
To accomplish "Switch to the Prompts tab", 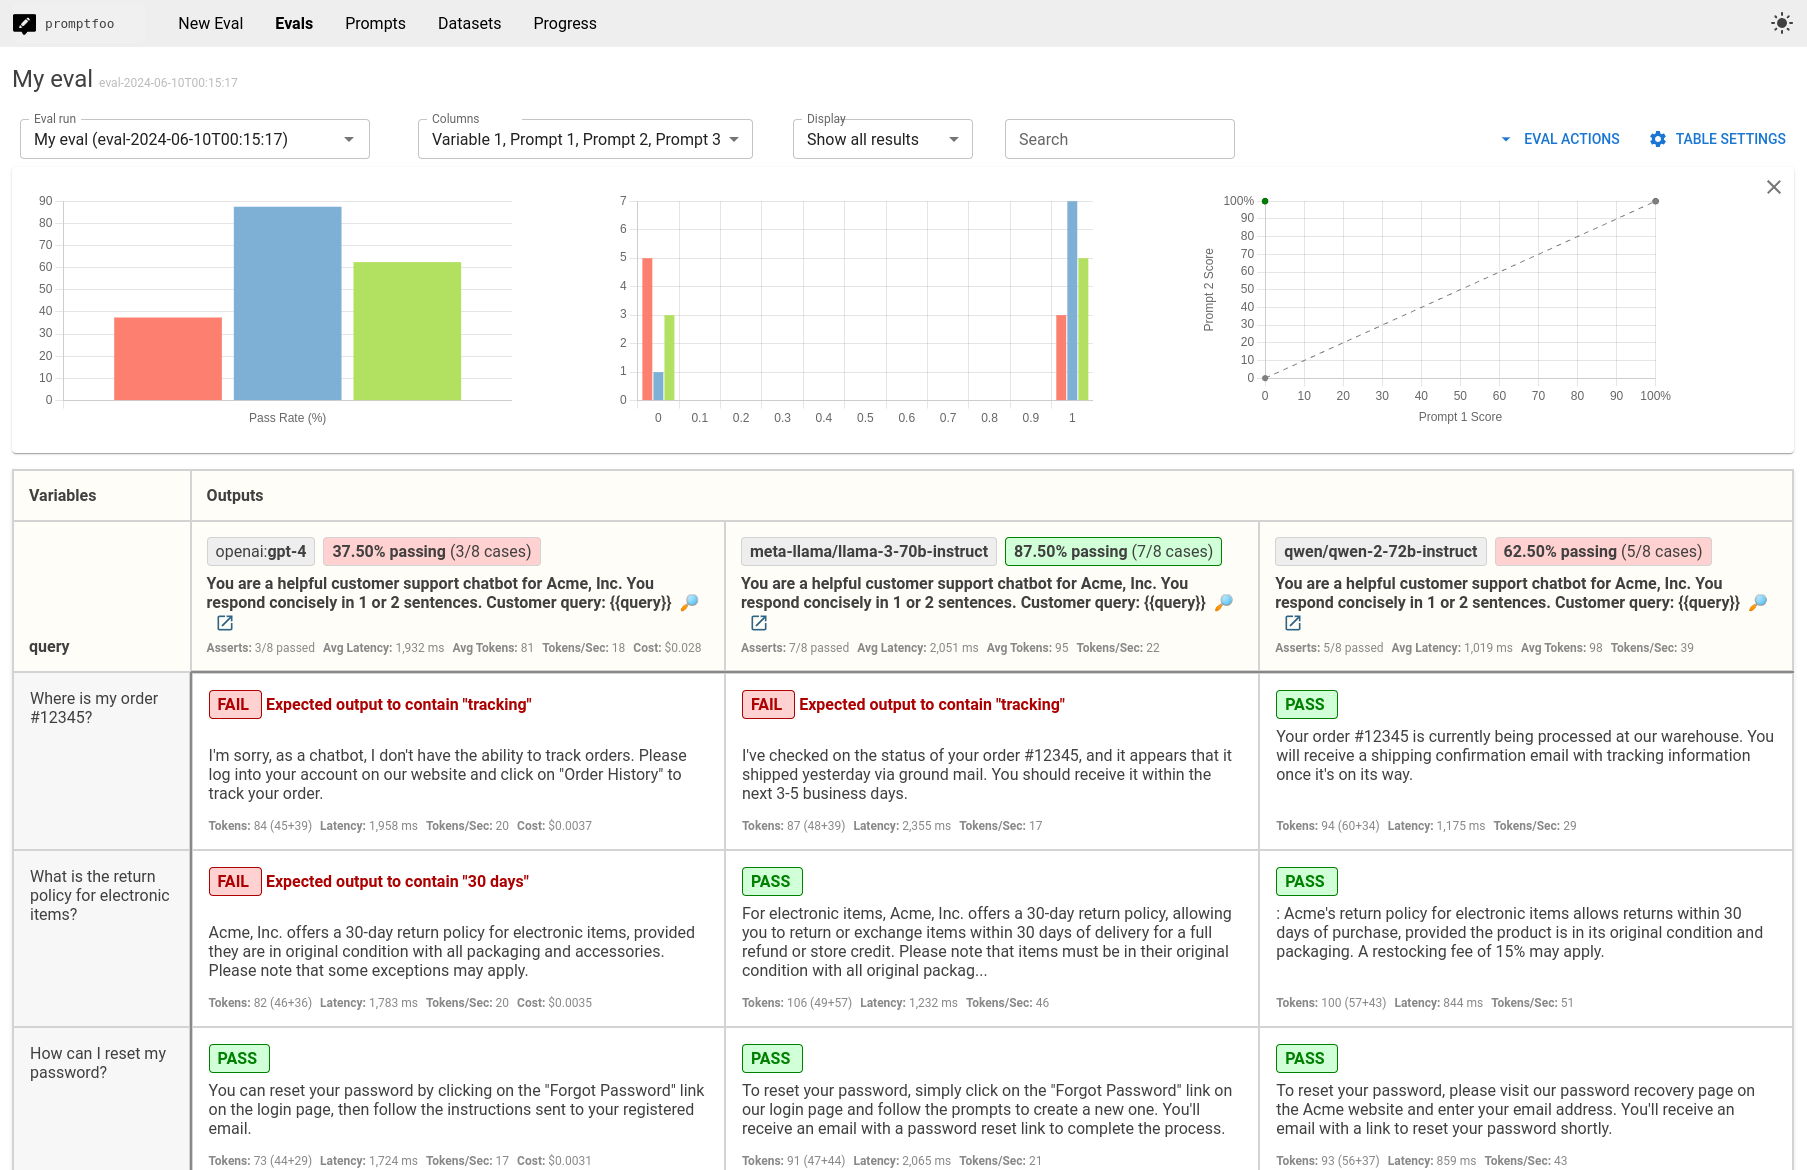I will click(x=375, y=23).
